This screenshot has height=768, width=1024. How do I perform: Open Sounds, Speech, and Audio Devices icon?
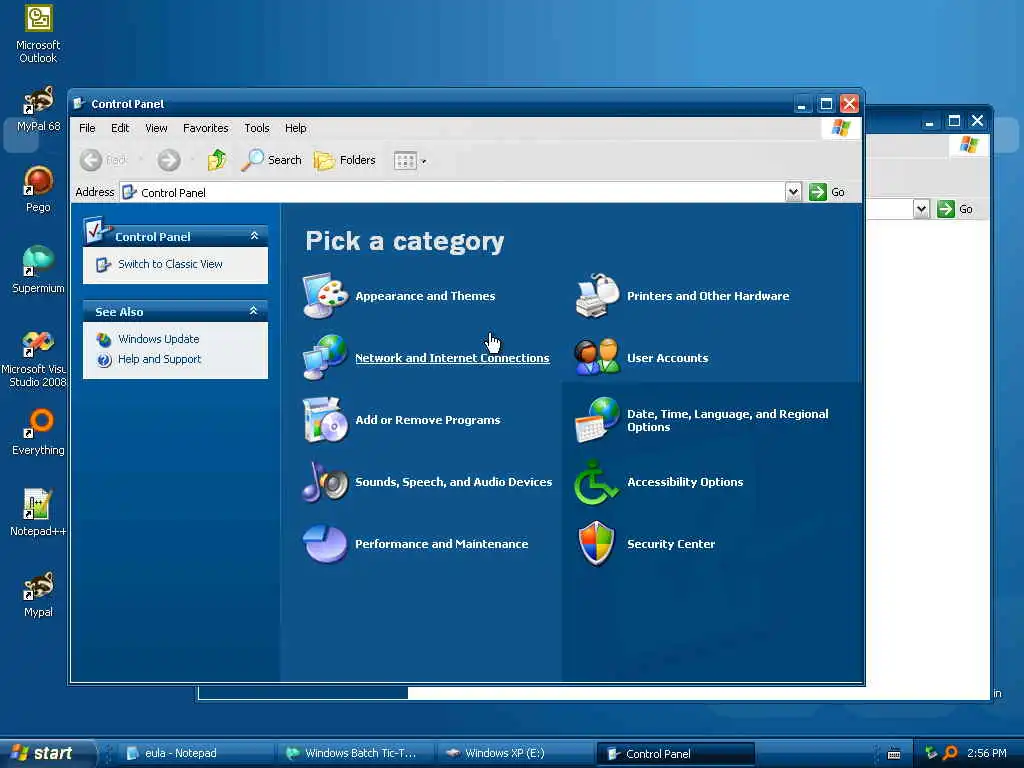click(325, 482)
